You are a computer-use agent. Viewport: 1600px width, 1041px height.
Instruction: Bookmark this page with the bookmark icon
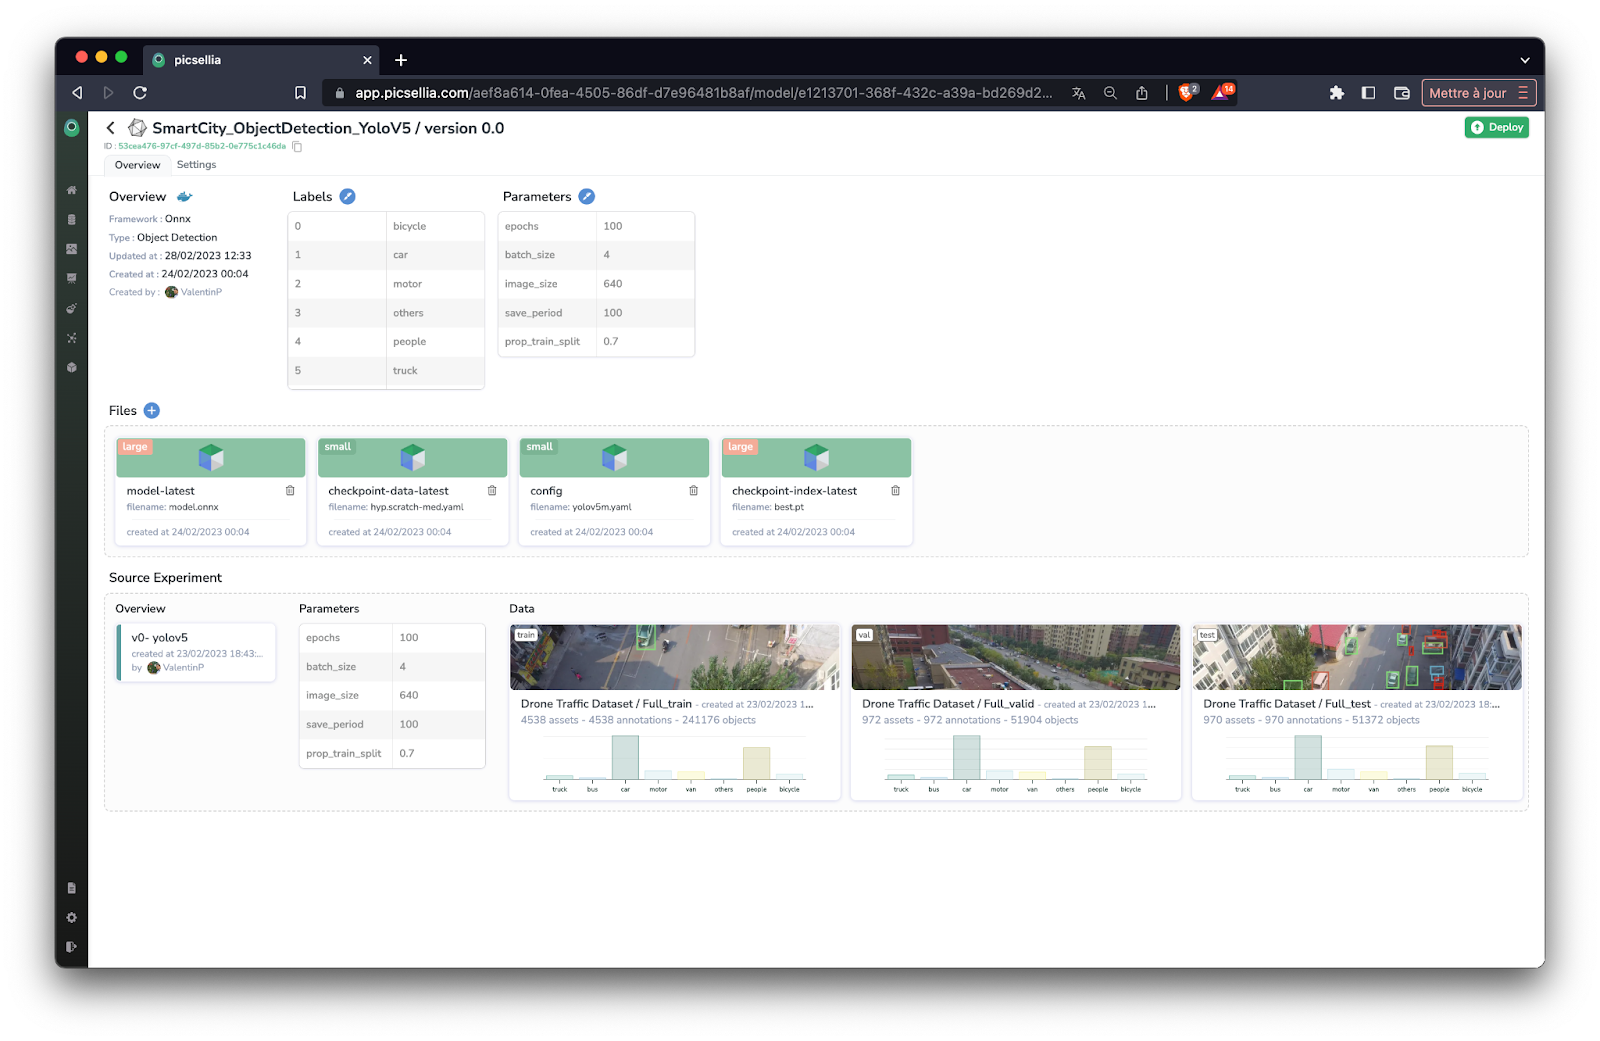pyautogui.click(x=300, y=93)
